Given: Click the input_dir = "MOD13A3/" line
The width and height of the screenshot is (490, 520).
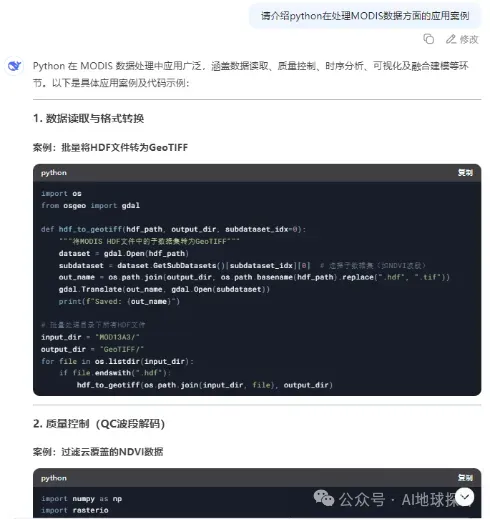Looking at the screenshot, I should point(90,337).
